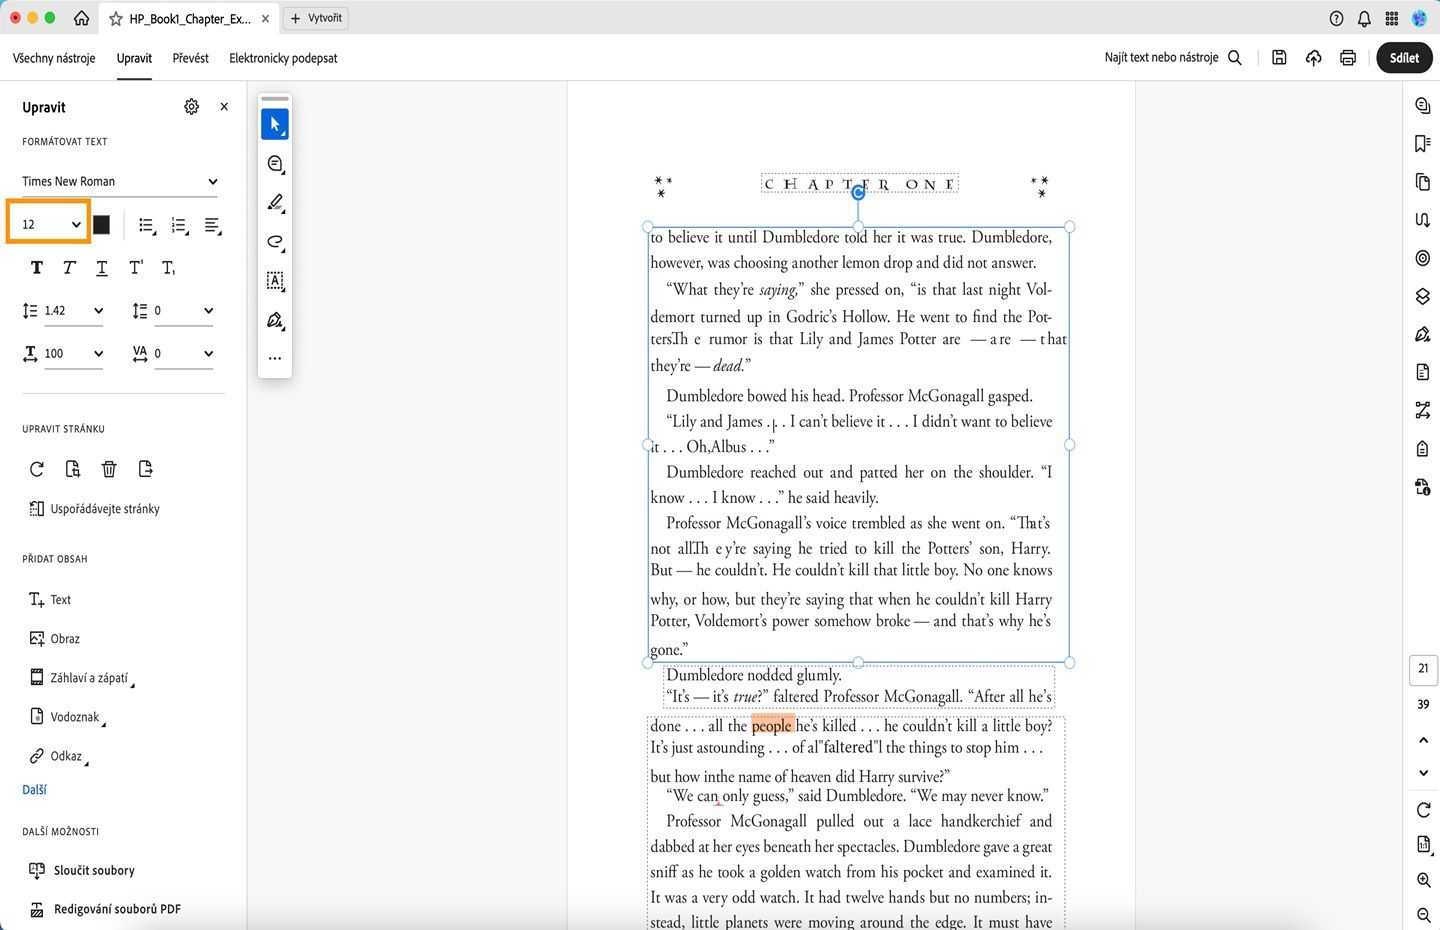The image size is (1440, 930).
Task: Open the font size dropdown showing 12
Action: click(x=47, y=223)
